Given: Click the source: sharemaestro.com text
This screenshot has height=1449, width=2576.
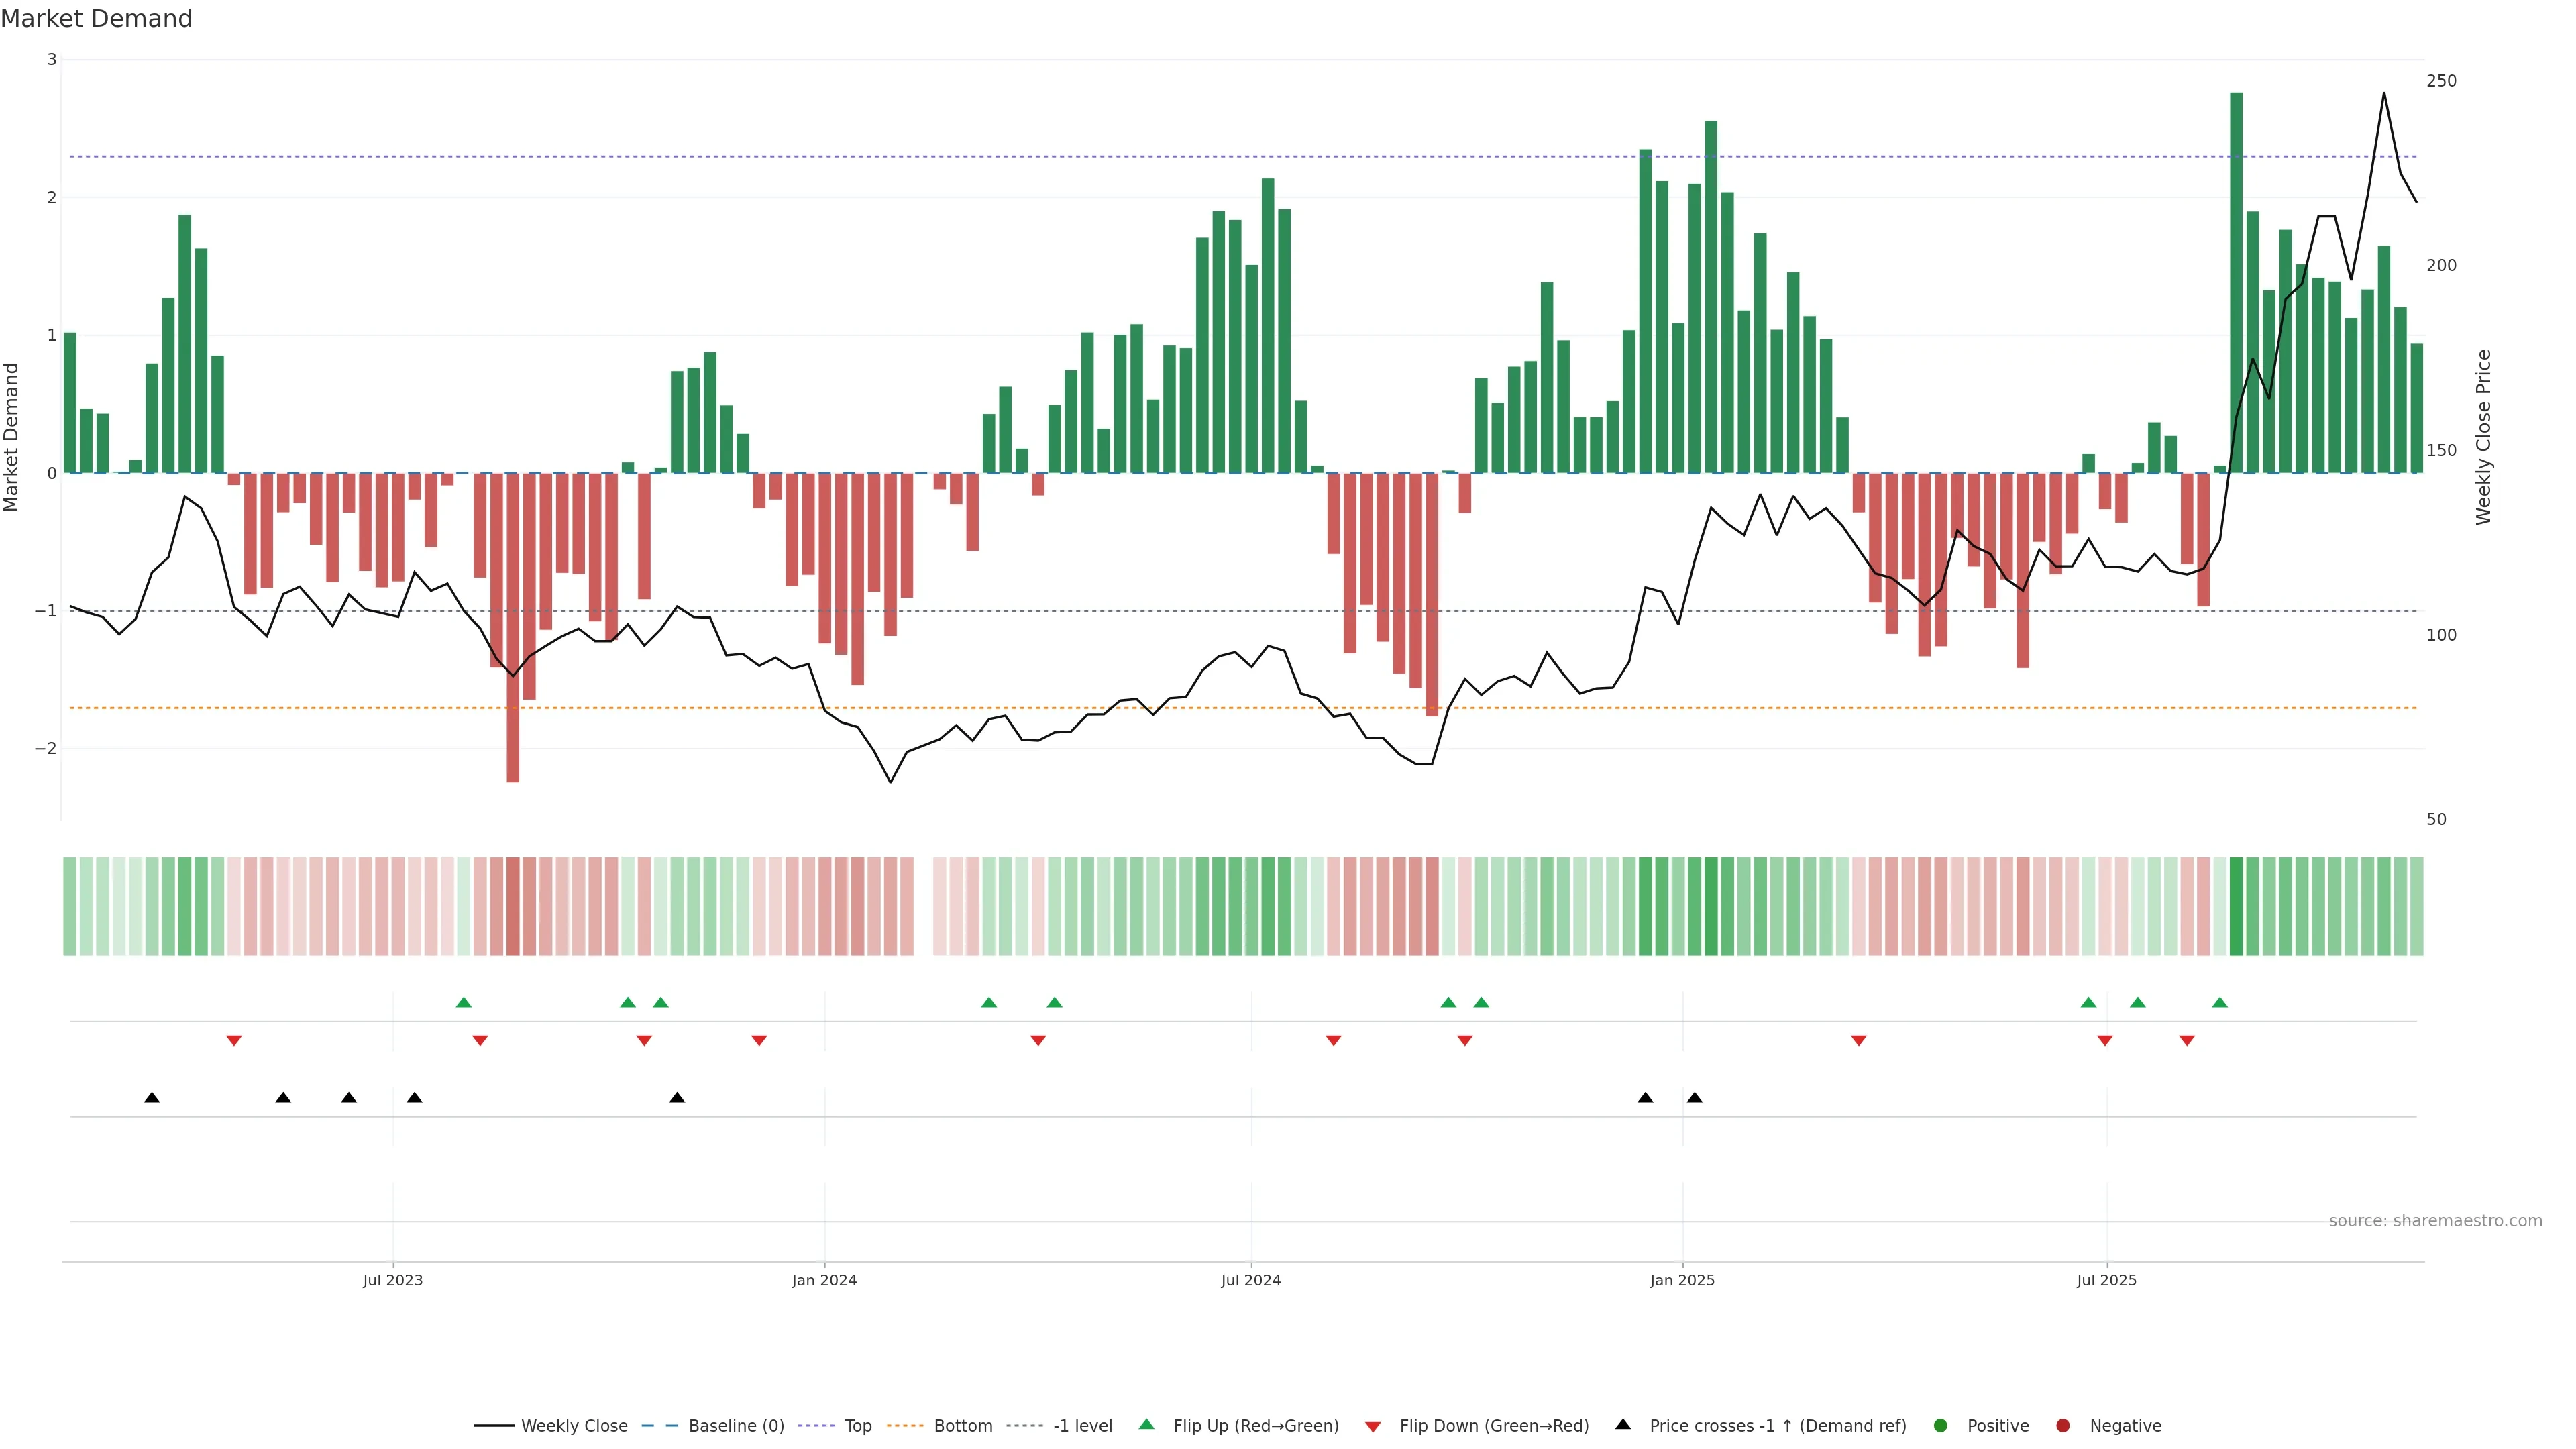Looking at the screenshot, I should pyautogui.click(x=2435, y=1220).
